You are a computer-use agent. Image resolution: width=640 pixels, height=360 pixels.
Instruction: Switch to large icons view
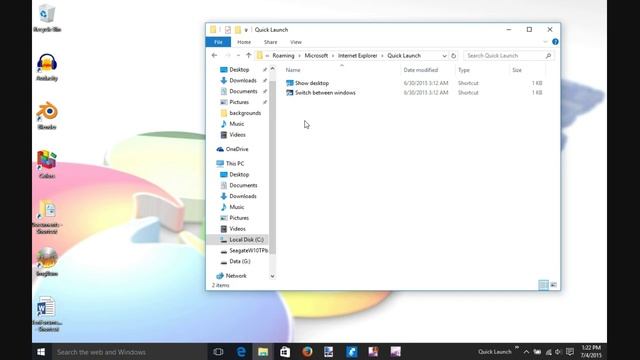point(553,285)
